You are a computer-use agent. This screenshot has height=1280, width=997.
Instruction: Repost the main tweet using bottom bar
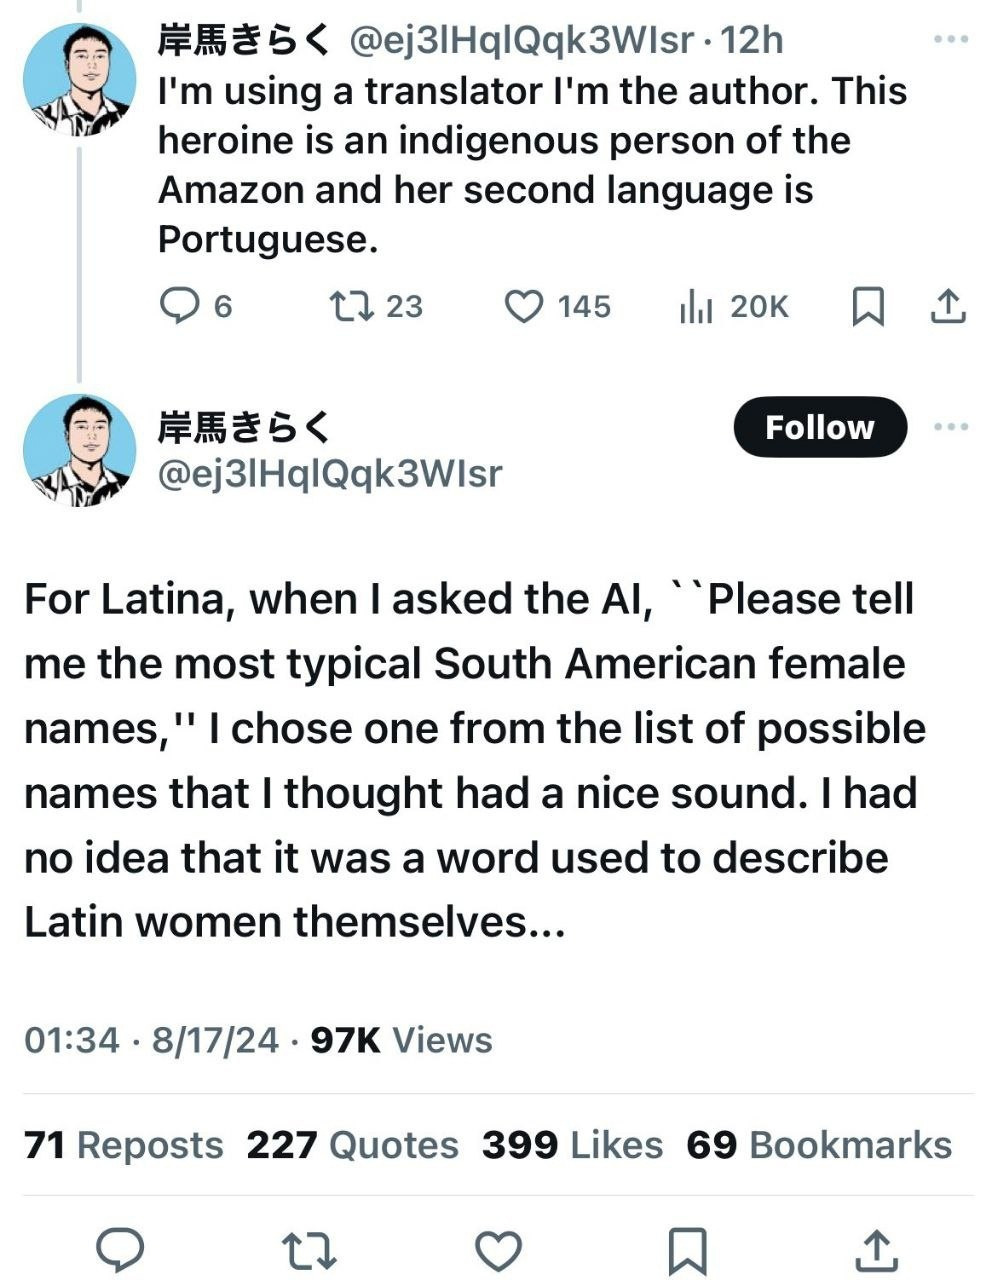coord(309,1249)
